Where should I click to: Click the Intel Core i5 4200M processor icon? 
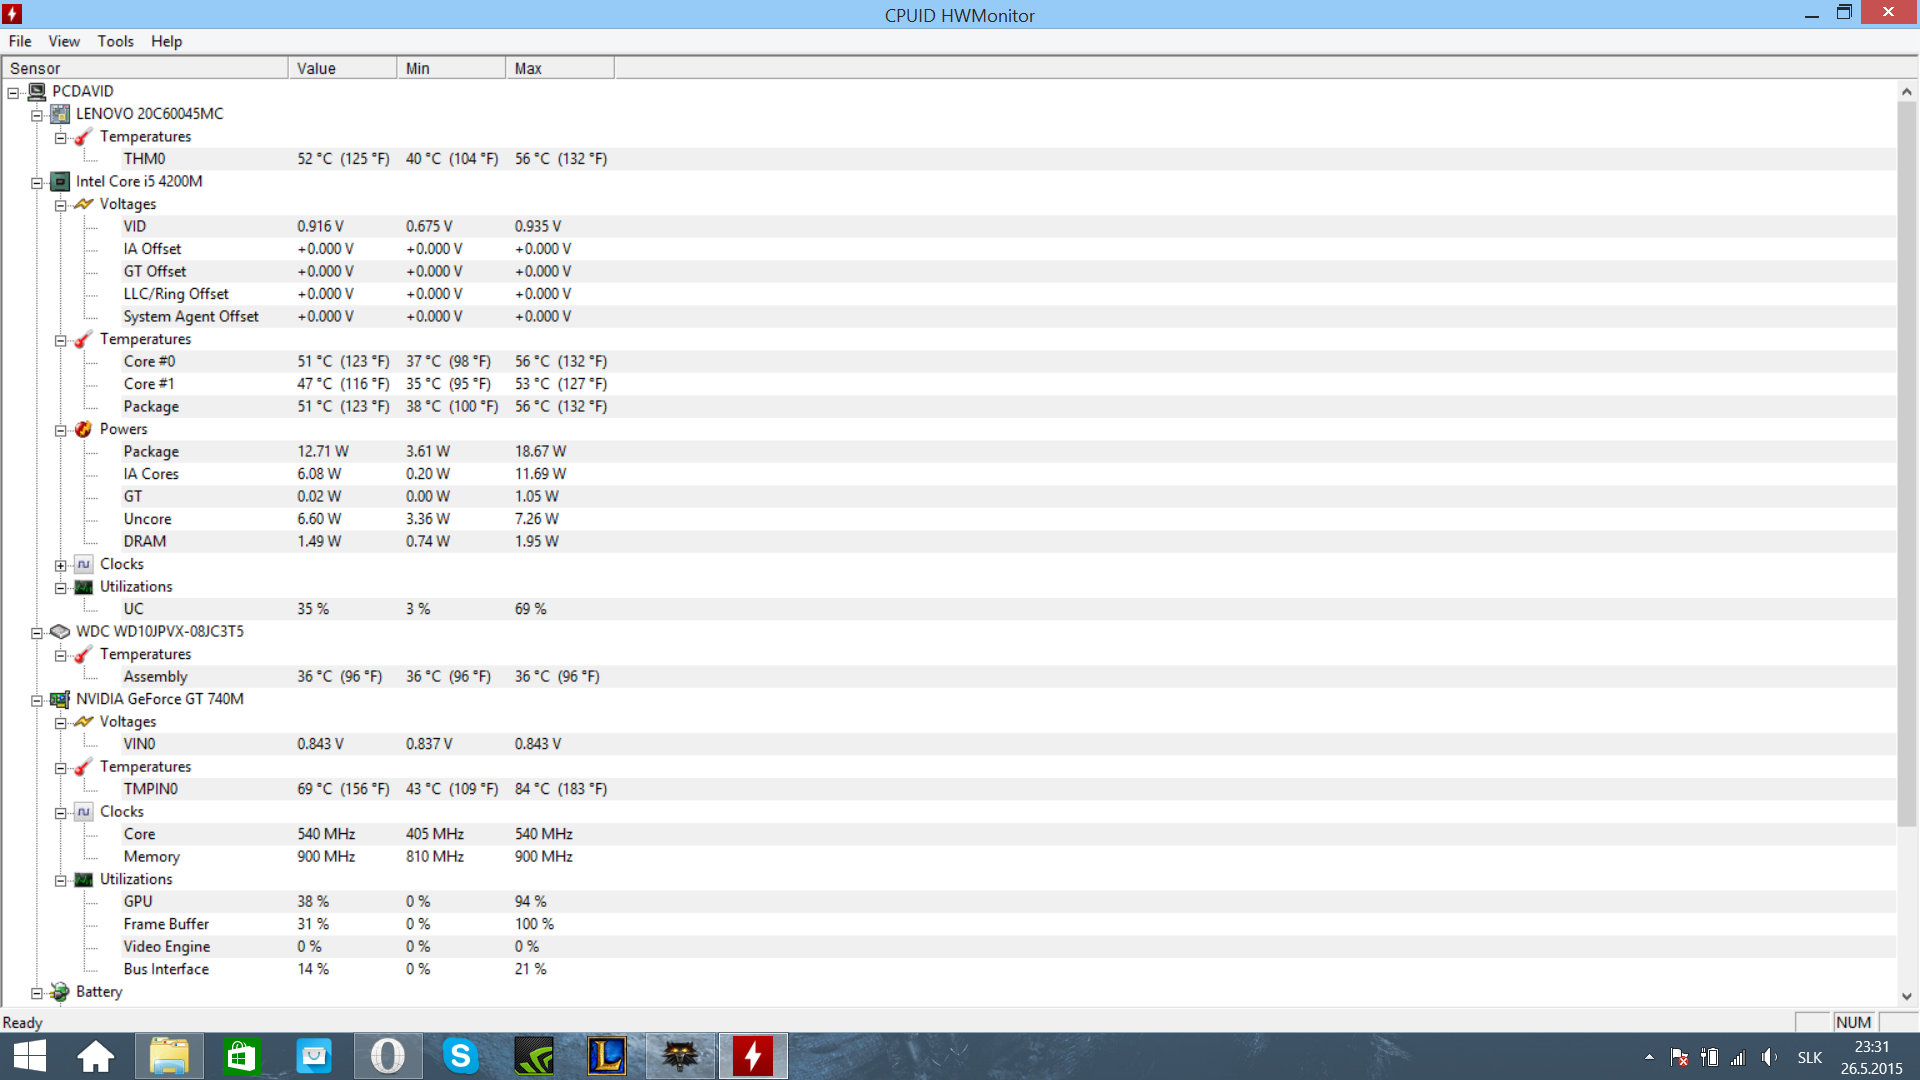tap(60, 181)
